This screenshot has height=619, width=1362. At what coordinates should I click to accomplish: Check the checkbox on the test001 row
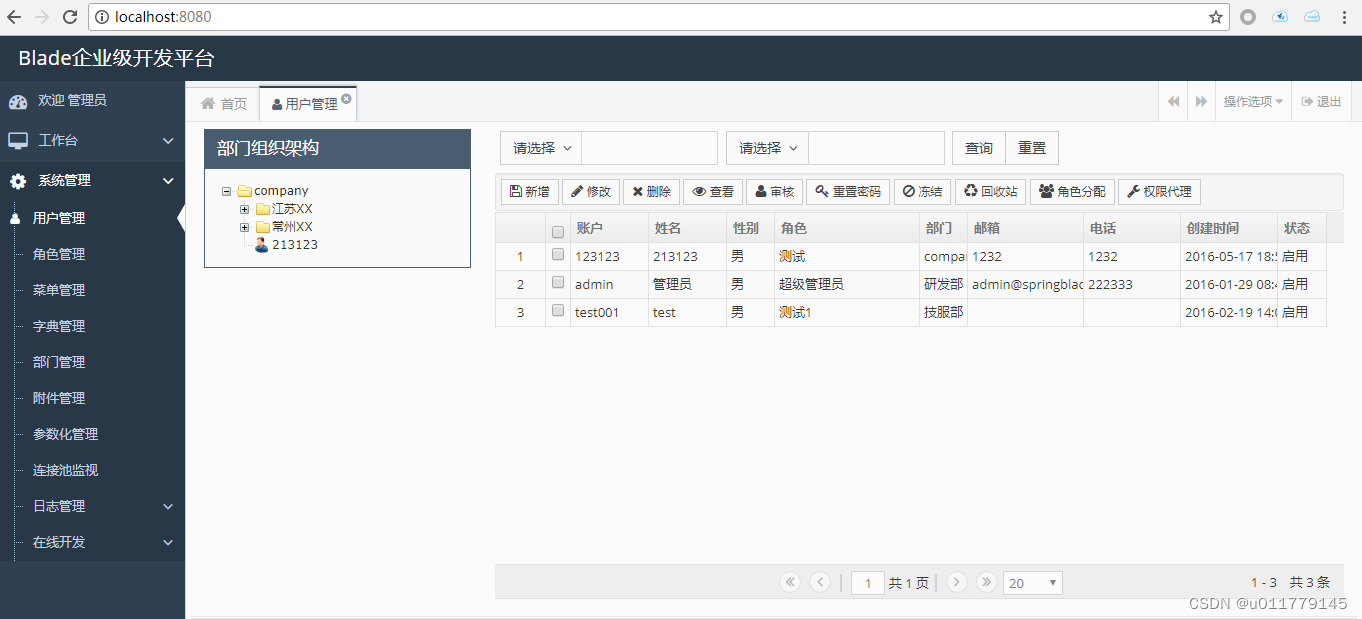[x=557, y=310]
